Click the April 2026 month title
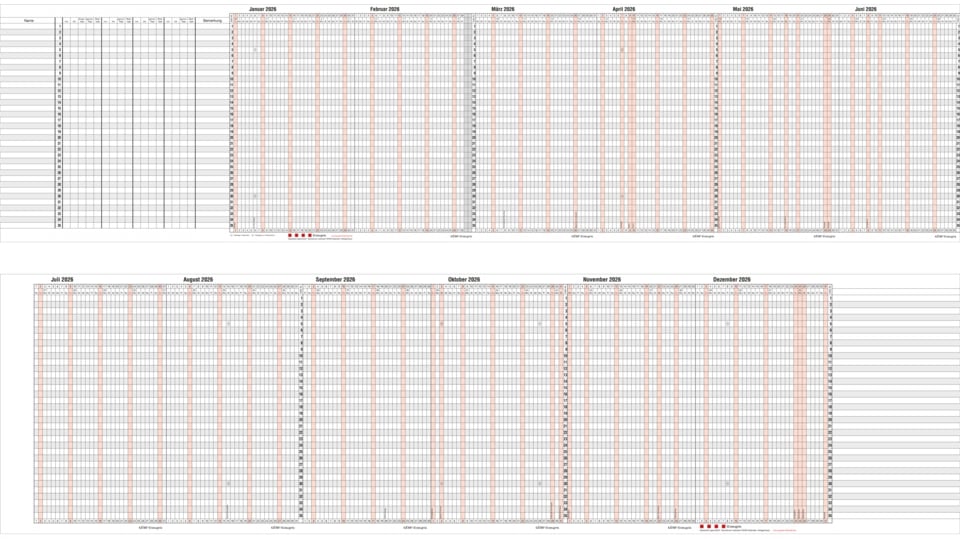 tap(624, 8)
